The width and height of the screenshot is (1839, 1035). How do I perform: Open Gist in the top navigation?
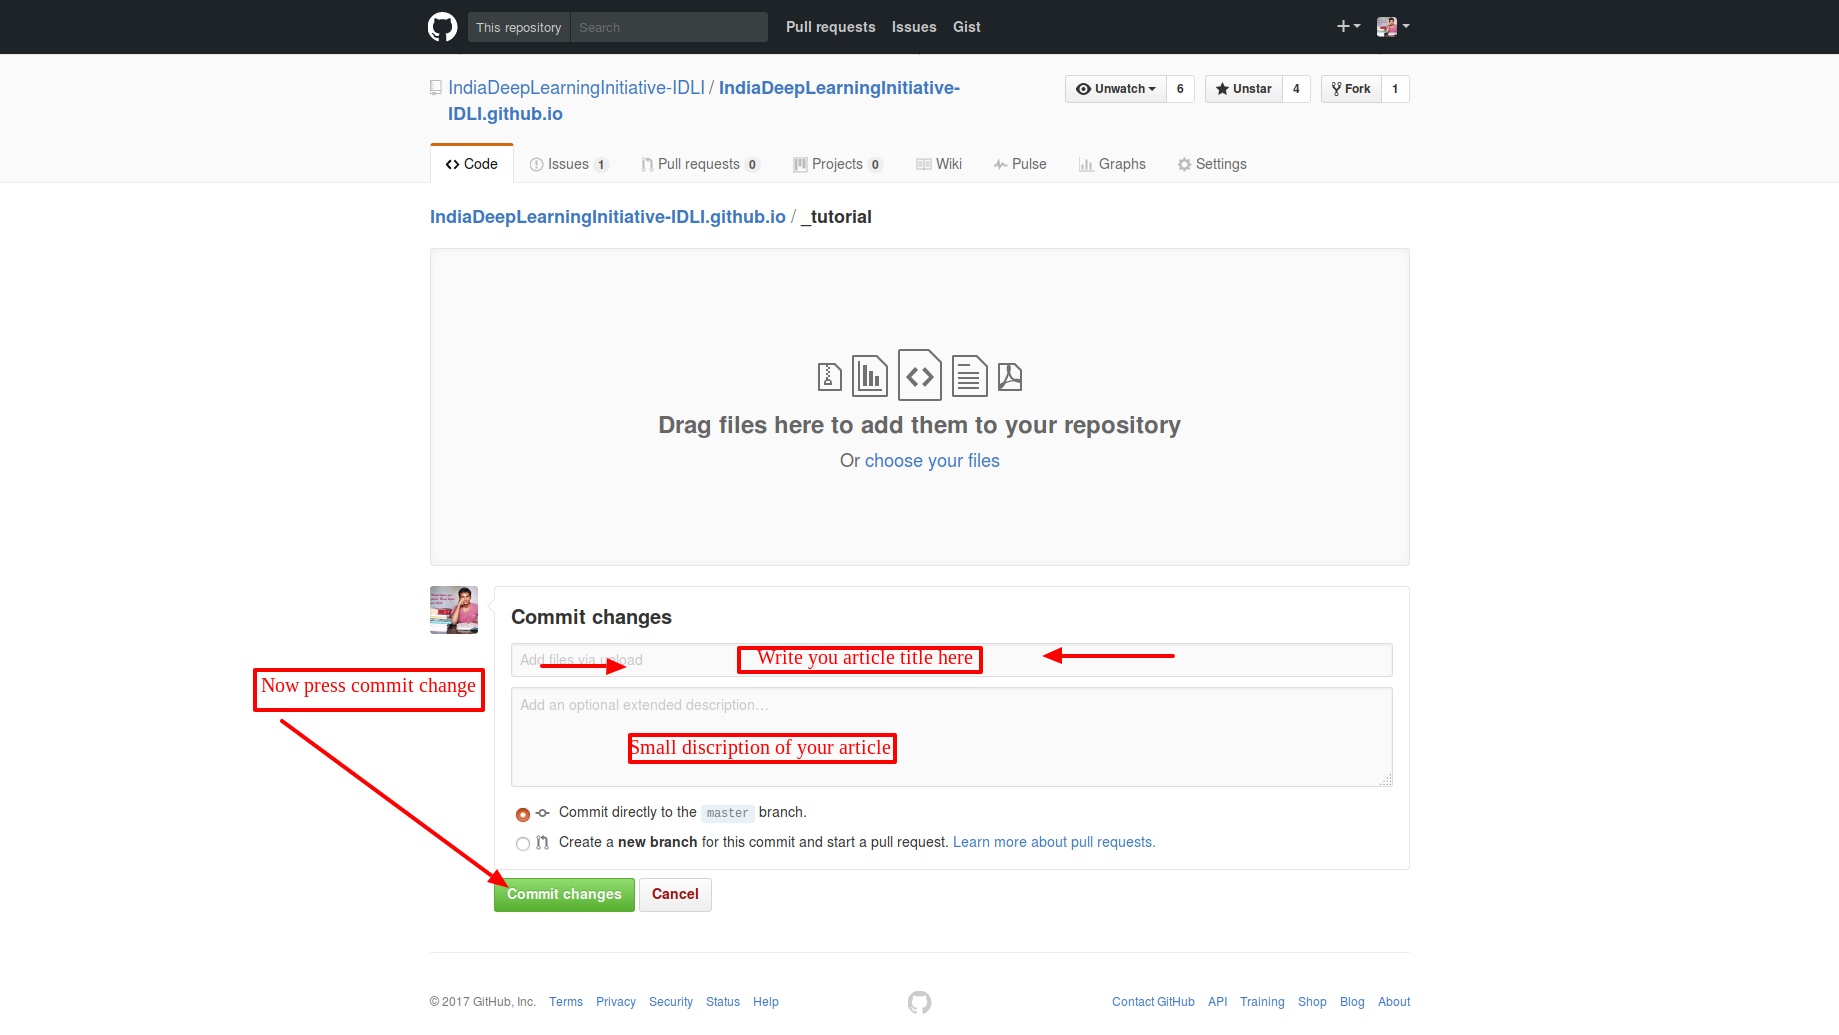[967, 27]
